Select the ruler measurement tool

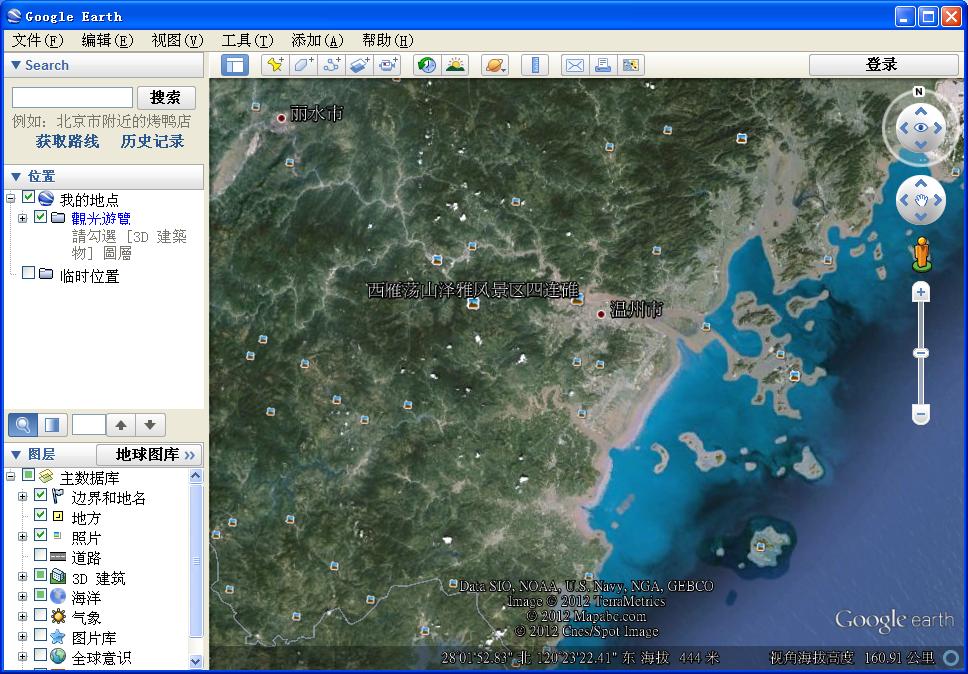(535, 65)
